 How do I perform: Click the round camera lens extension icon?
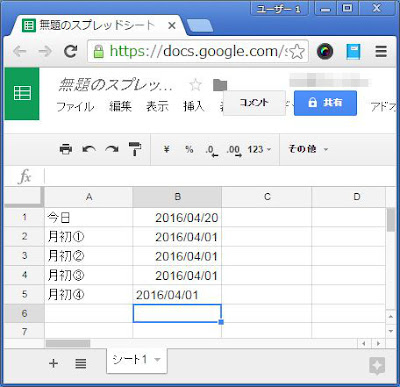(x=325, y=51)
